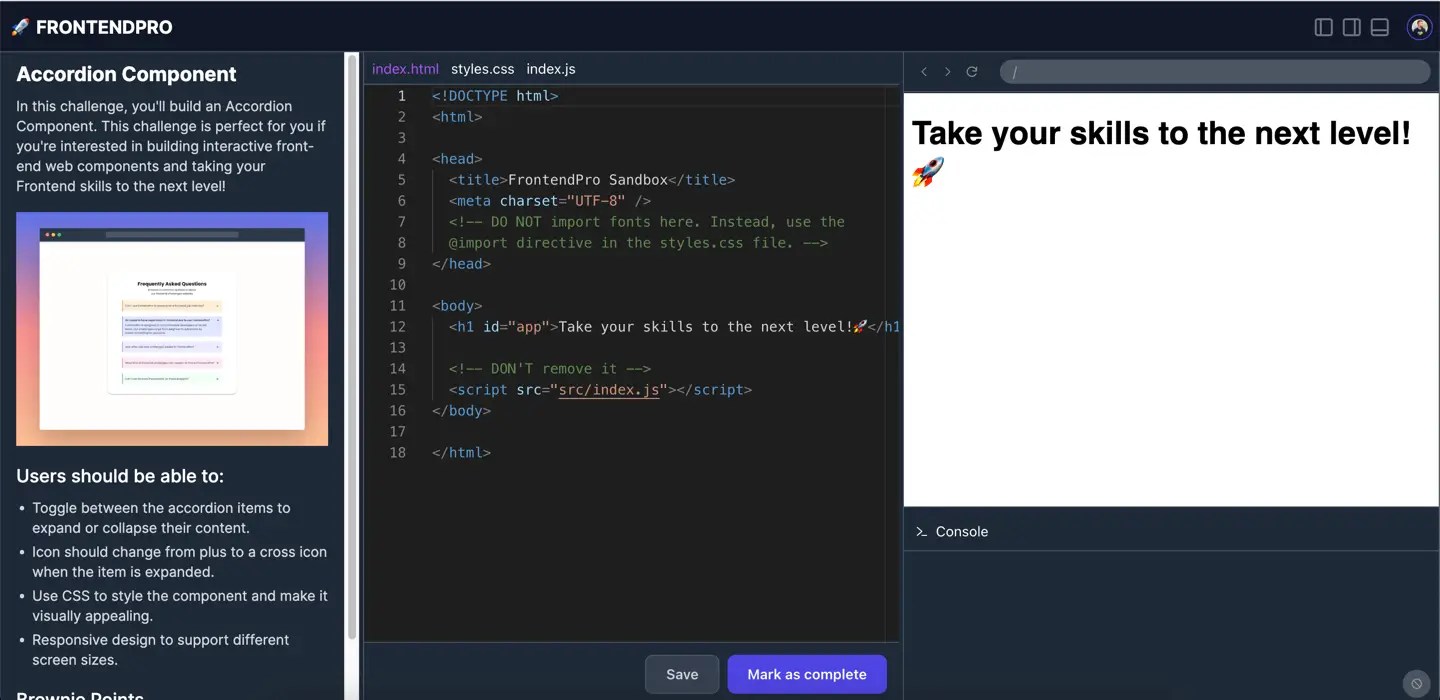Toggle the left panel layout icon

1323,27
